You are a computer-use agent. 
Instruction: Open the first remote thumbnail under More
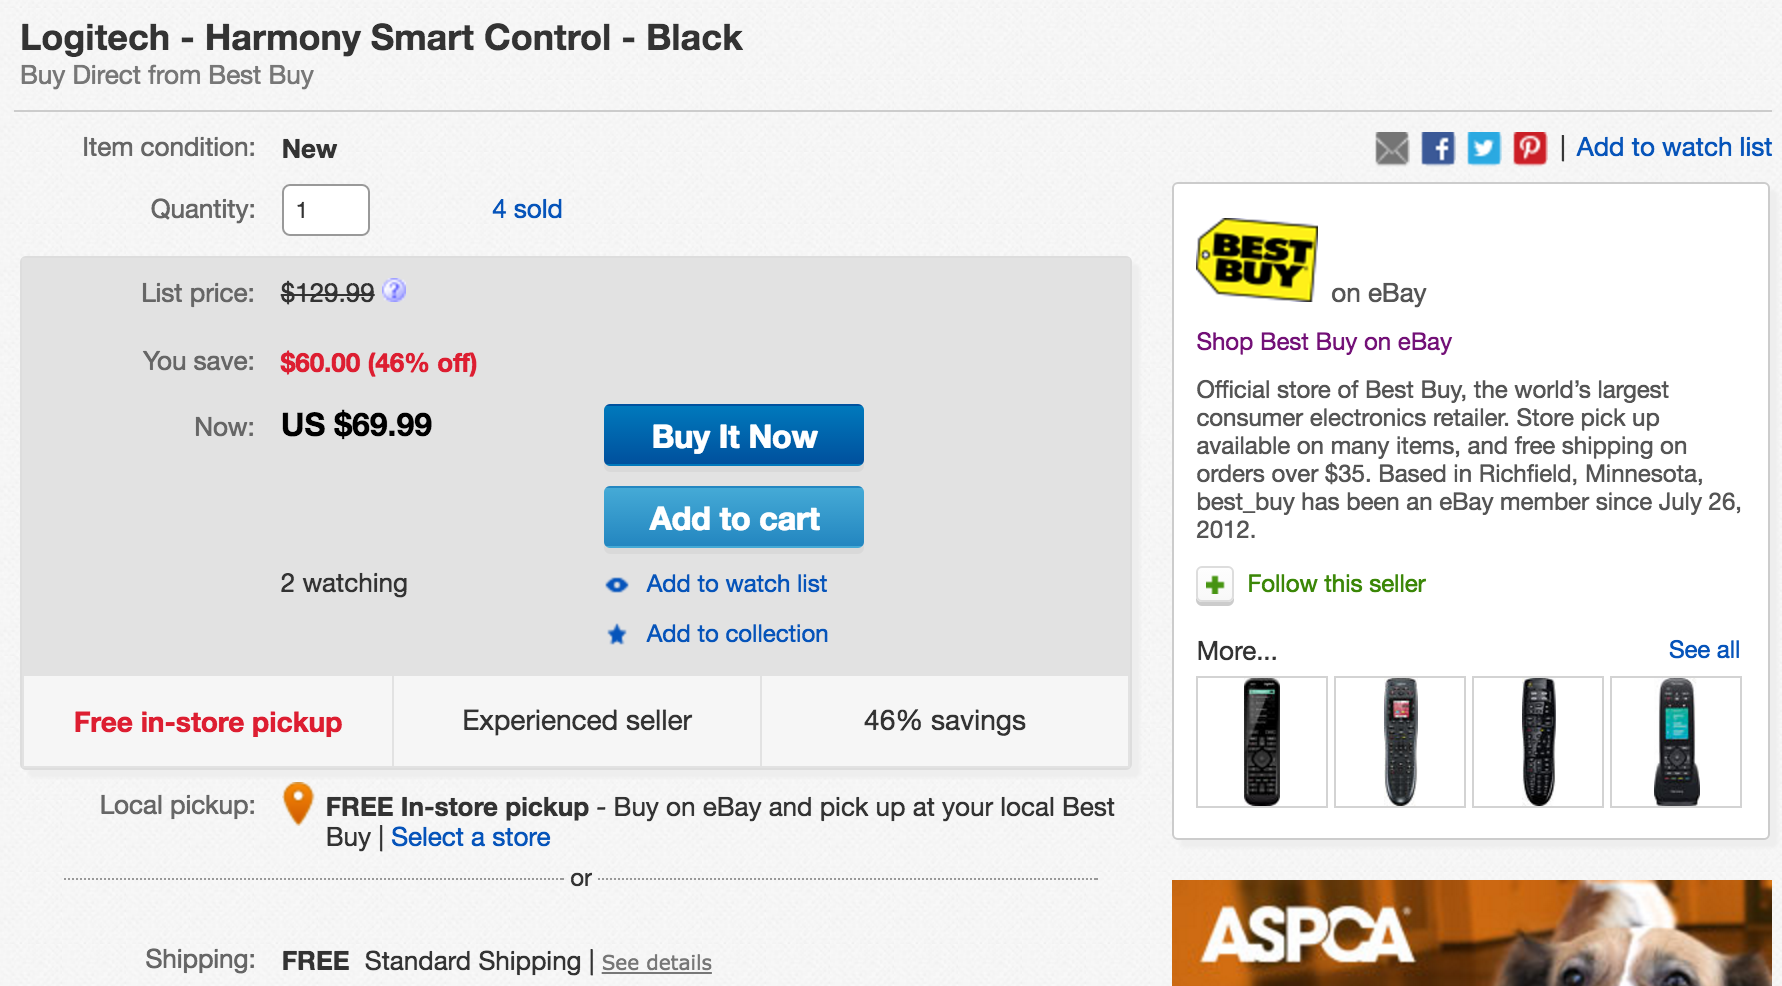pyautogui.click(x=1262, y=741)
